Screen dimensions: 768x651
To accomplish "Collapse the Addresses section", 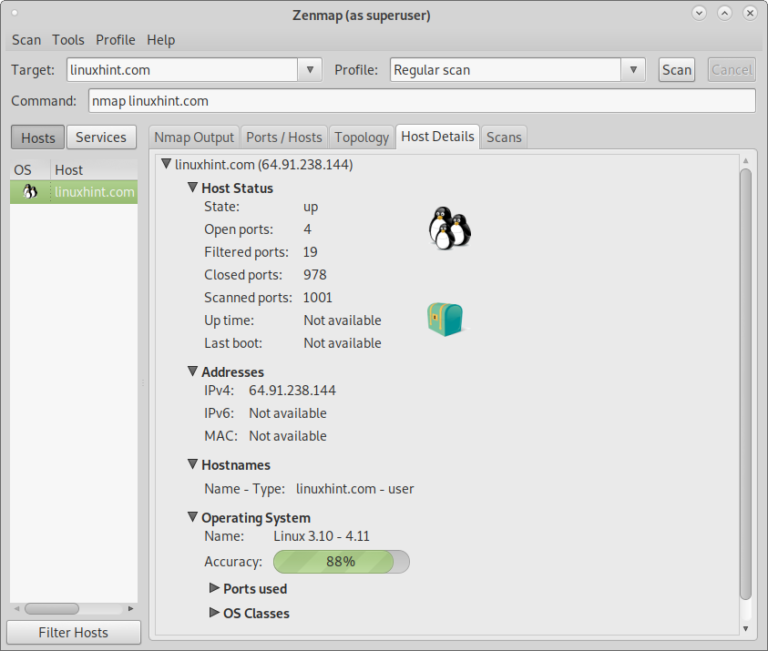I will click(193, 371).
